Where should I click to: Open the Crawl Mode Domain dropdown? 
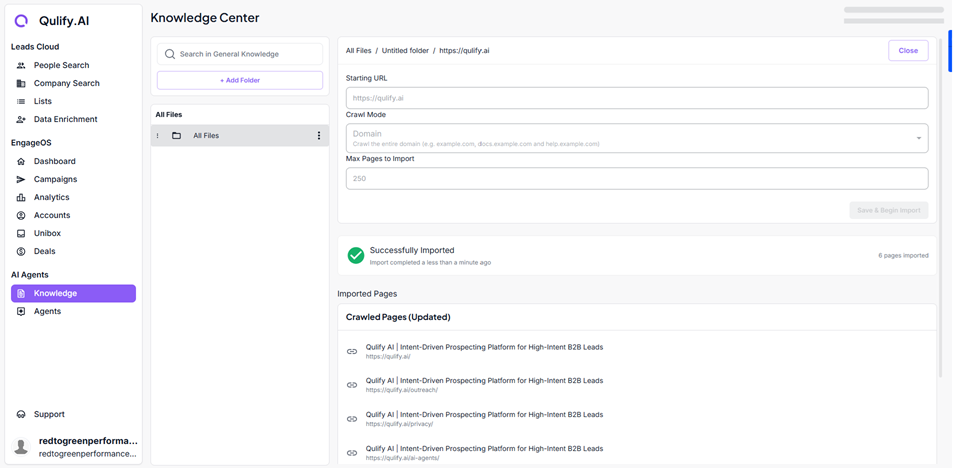637,138
